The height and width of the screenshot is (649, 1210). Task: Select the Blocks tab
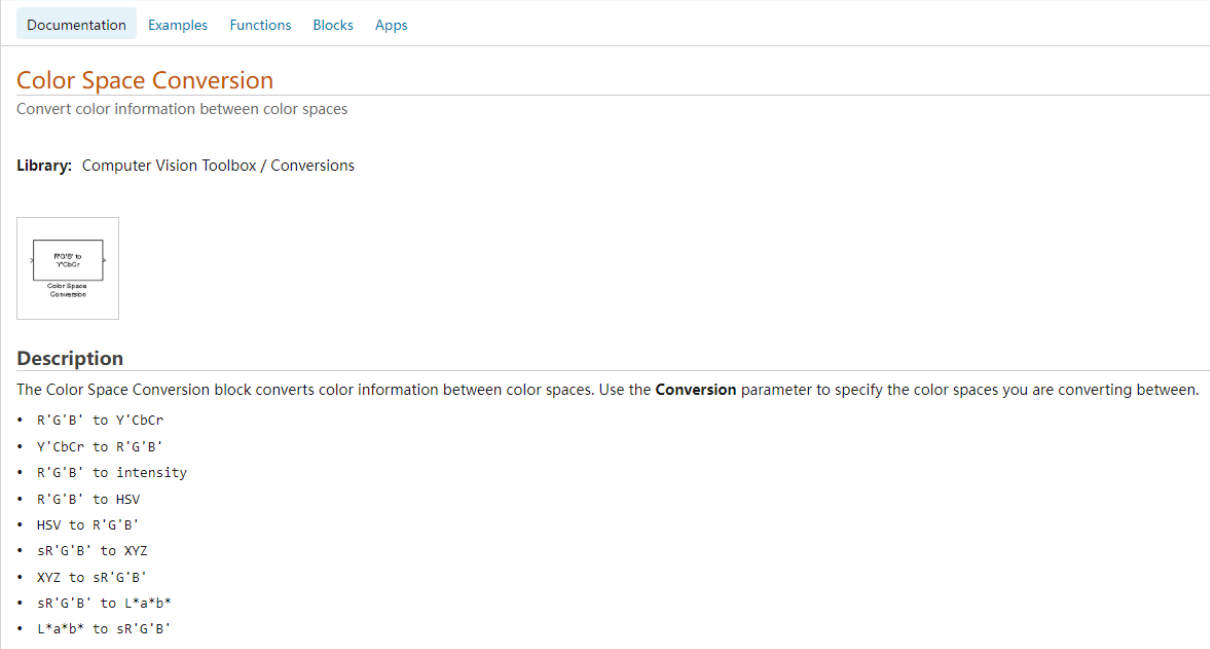(x=333, y=25)
